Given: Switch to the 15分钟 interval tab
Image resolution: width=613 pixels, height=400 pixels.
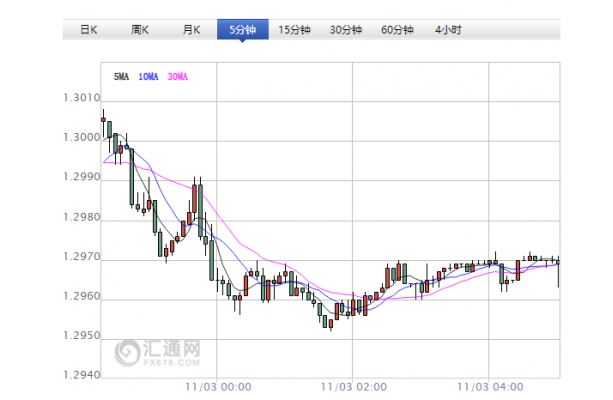Looking at the screenshot, I should point(294,30).
